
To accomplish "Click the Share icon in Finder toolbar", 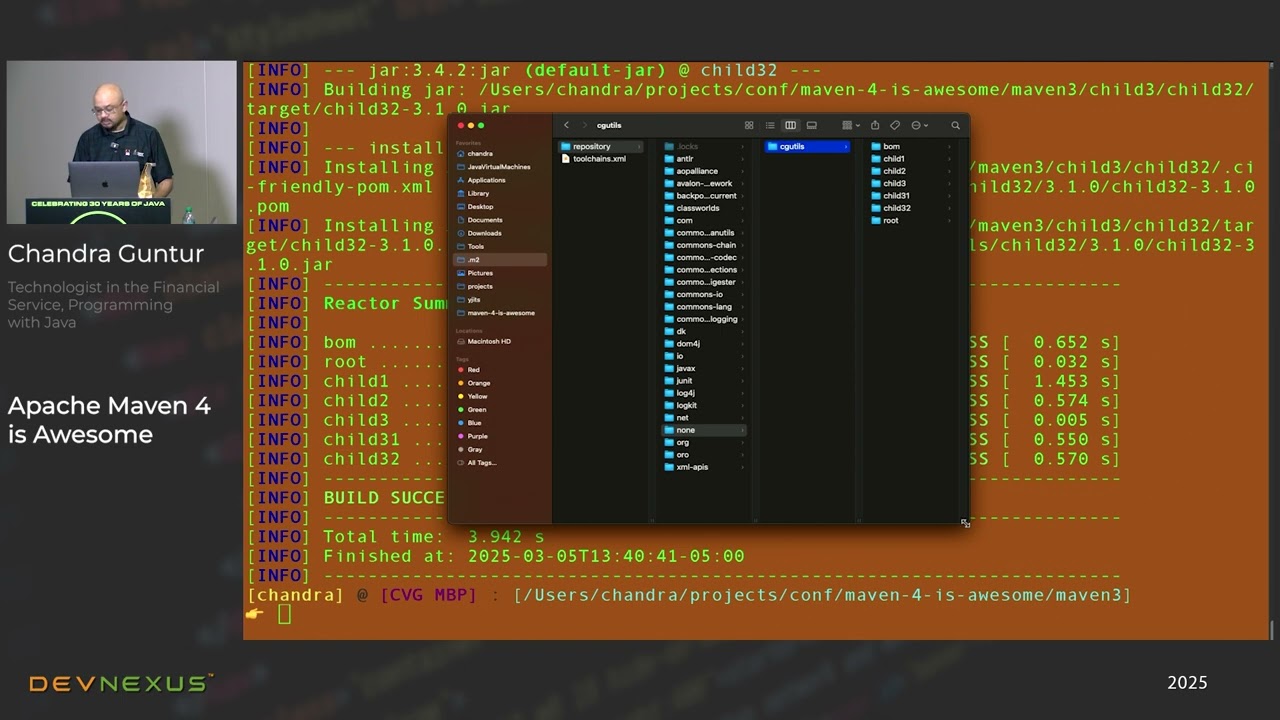I will (875, 125).
